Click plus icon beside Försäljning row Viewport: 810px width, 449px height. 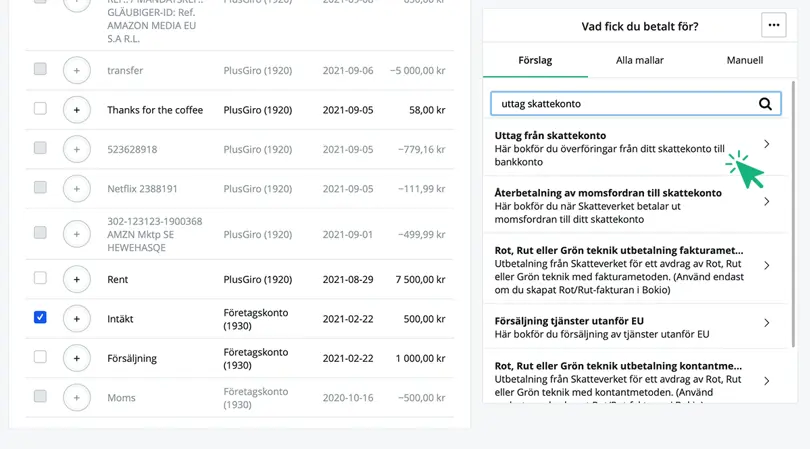(76, 358)
